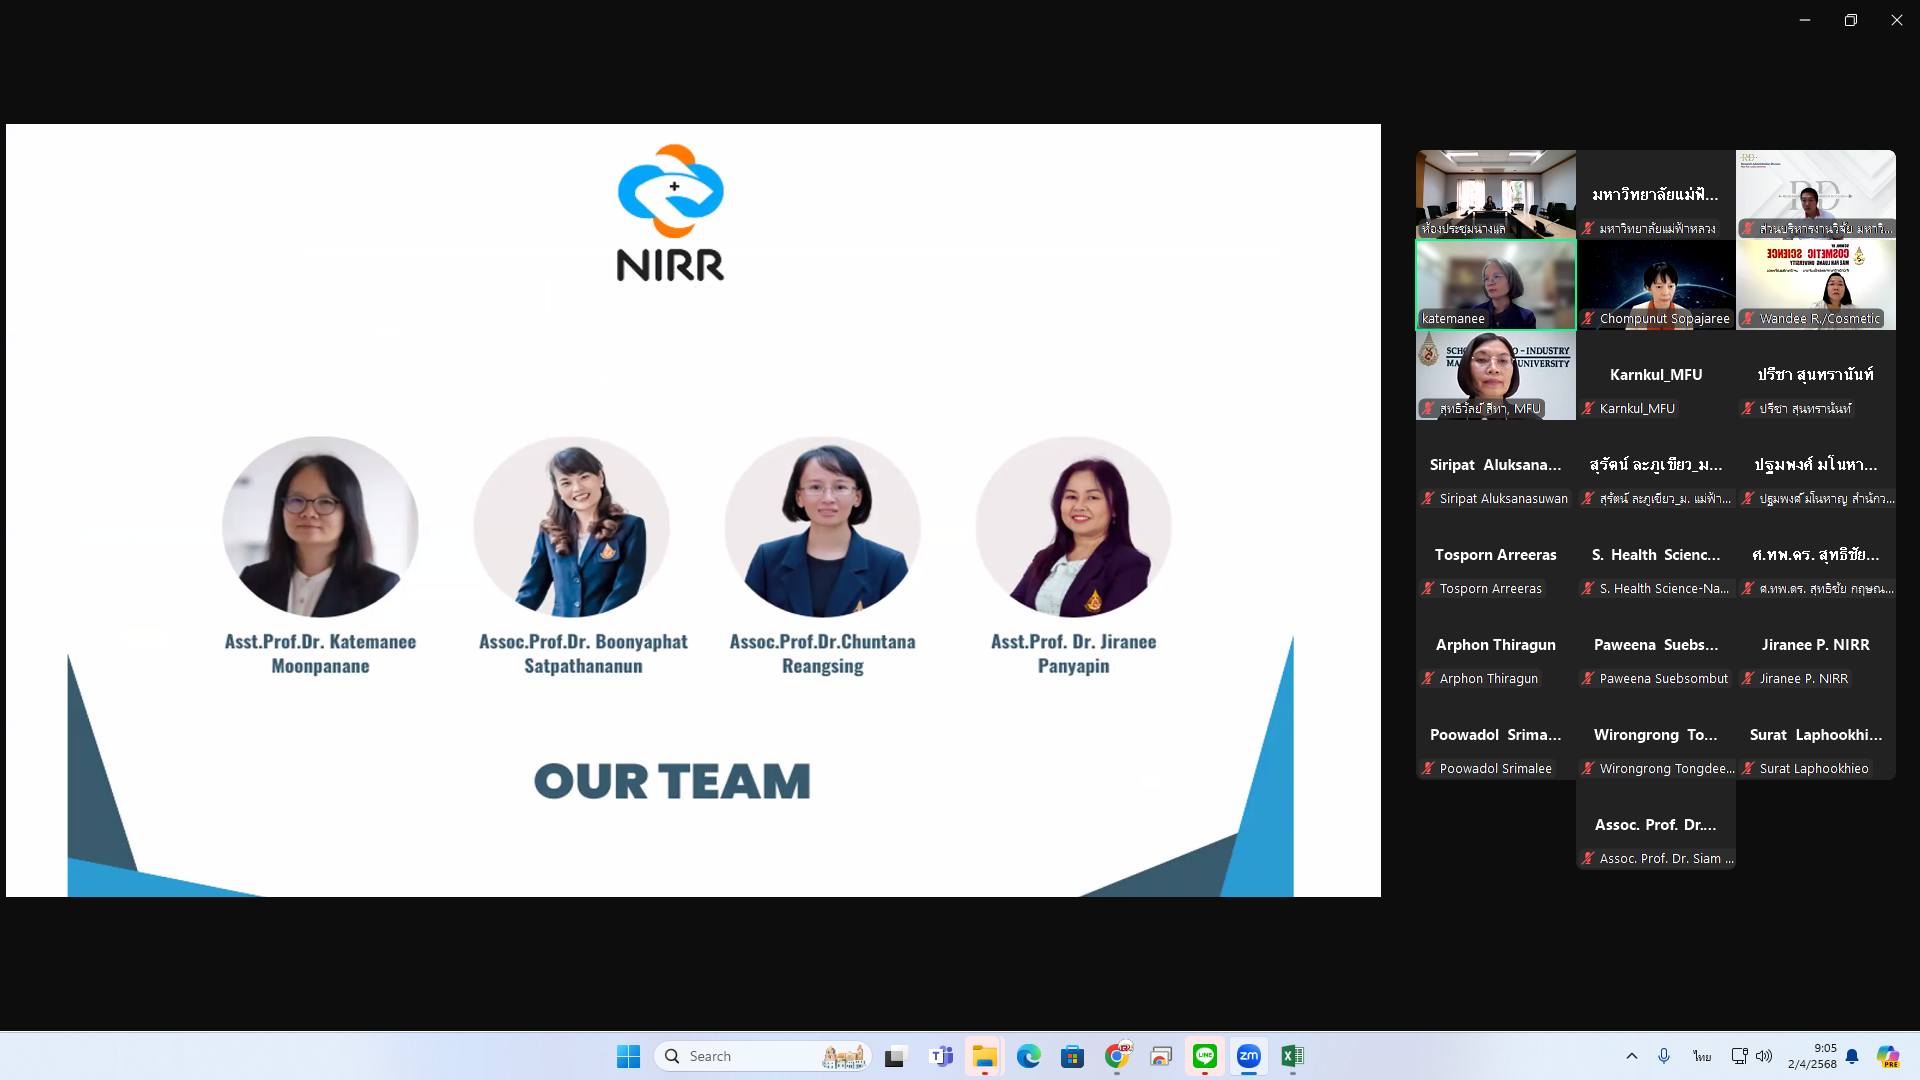The image size is (1920, 1080).
Task: Select the meeting room camera video tile
Action: pos(1496,194)
